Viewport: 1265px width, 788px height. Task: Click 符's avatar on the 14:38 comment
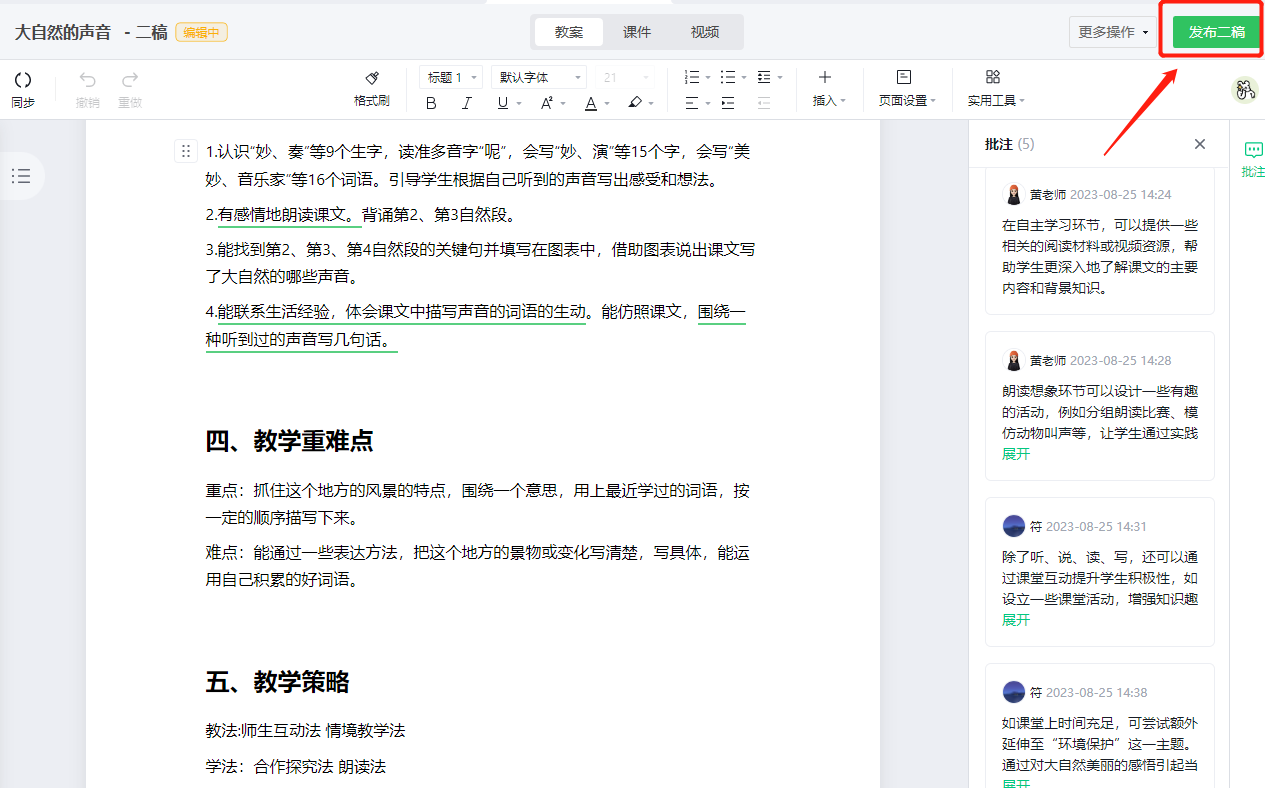1013,692
